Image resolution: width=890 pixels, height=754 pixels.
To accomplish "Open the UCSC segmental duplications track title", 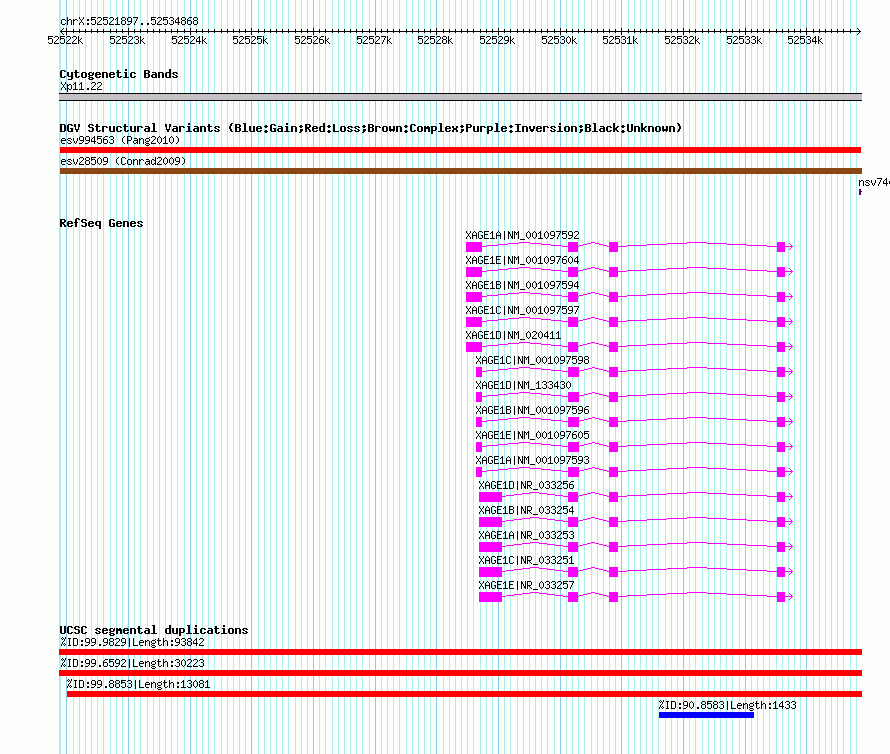I will [154, 630].
